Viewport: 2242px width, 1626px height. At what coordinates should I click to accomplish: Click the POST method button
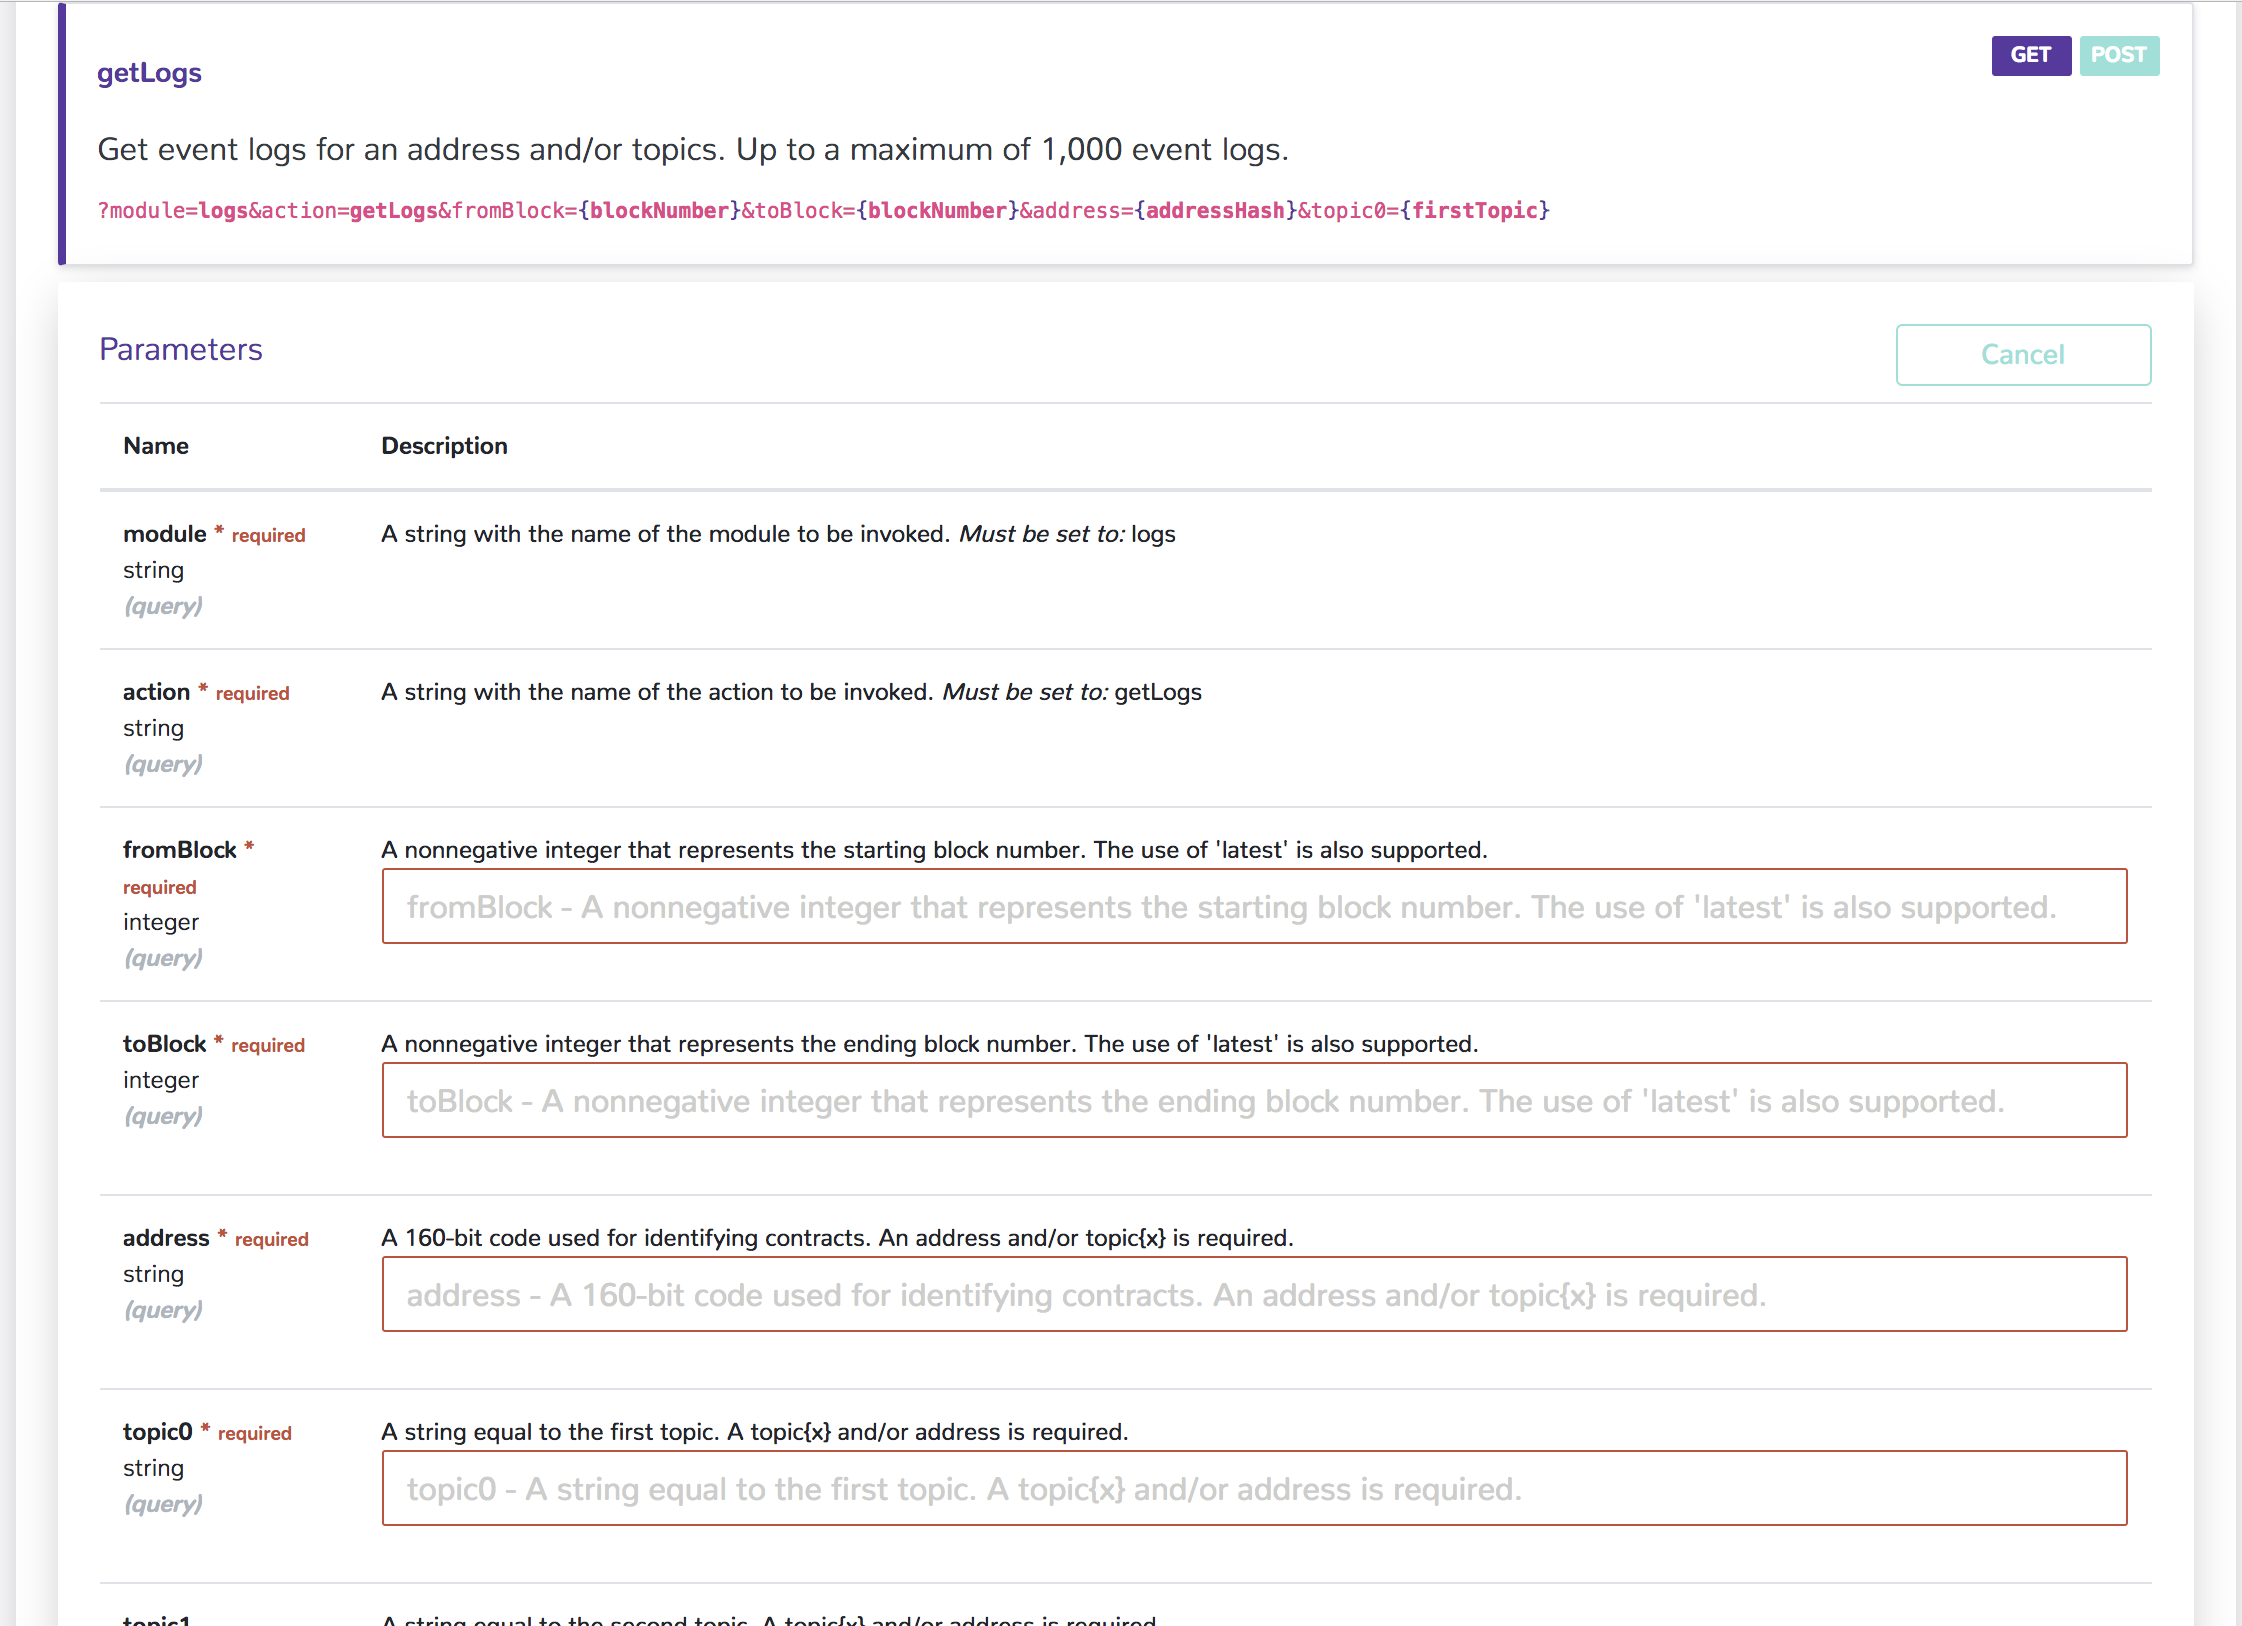point(2119,55)
